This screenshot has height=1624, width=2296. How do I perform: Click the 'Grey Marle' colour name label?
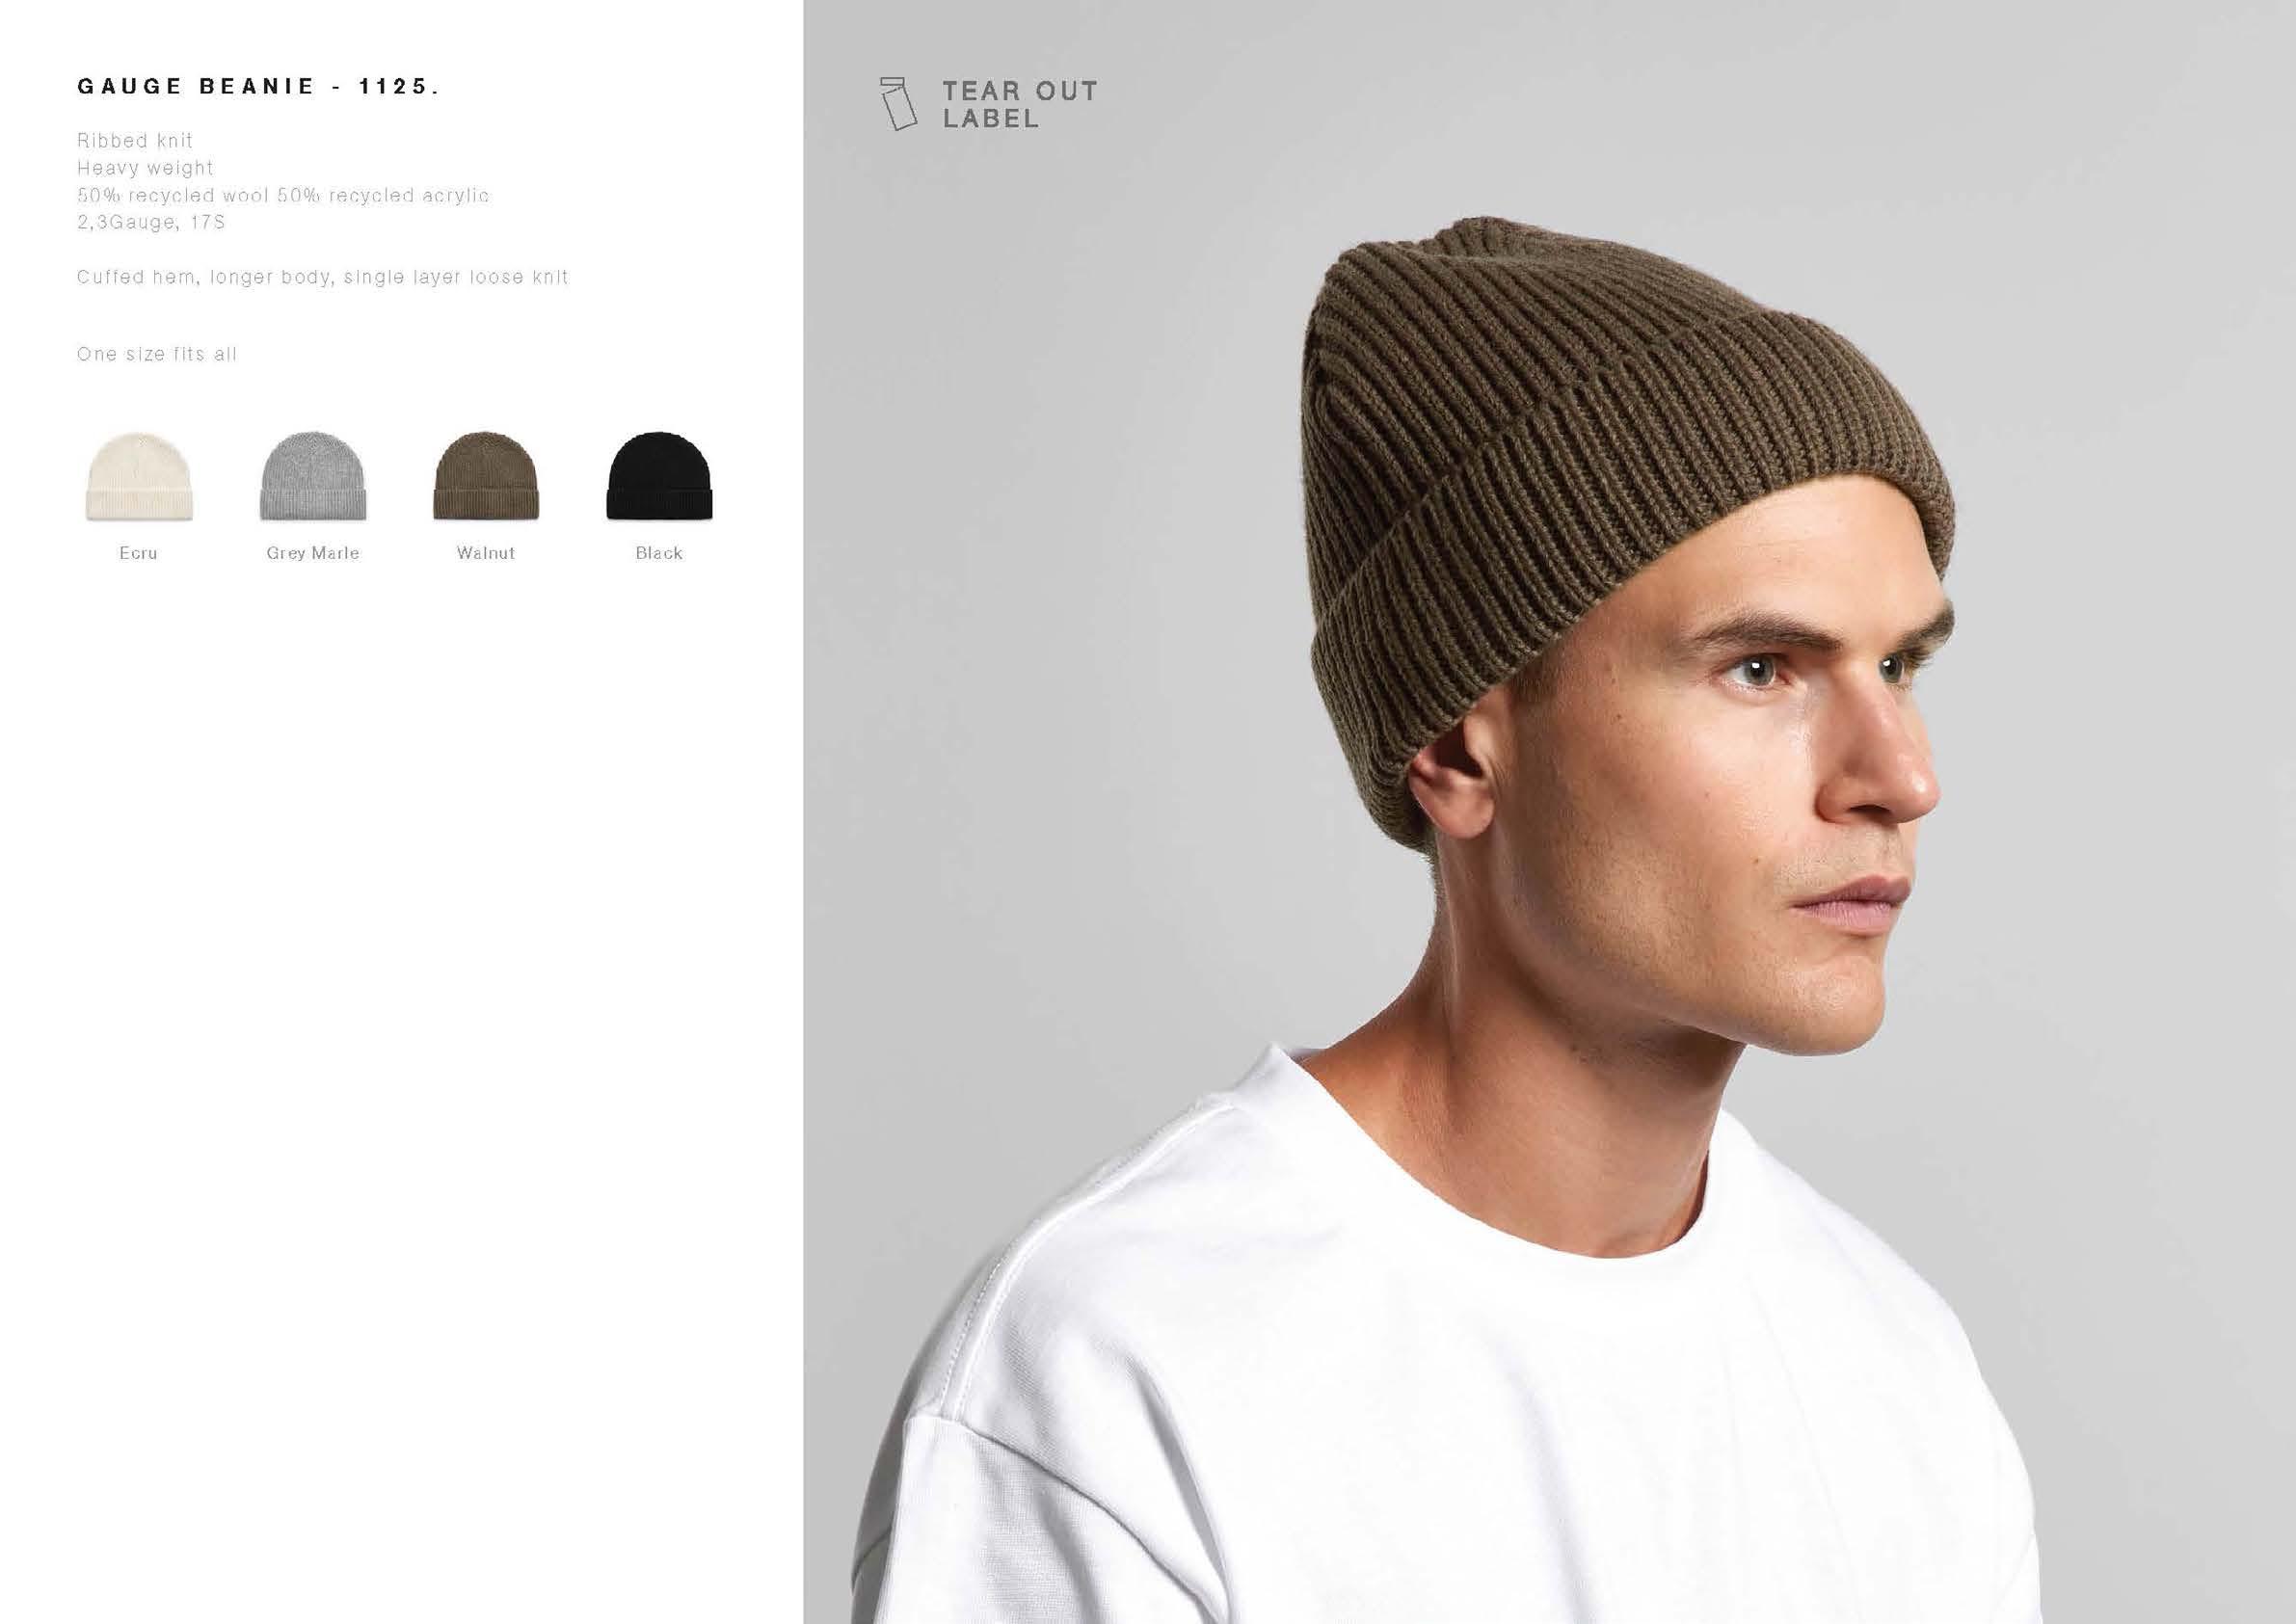[313, 553]
